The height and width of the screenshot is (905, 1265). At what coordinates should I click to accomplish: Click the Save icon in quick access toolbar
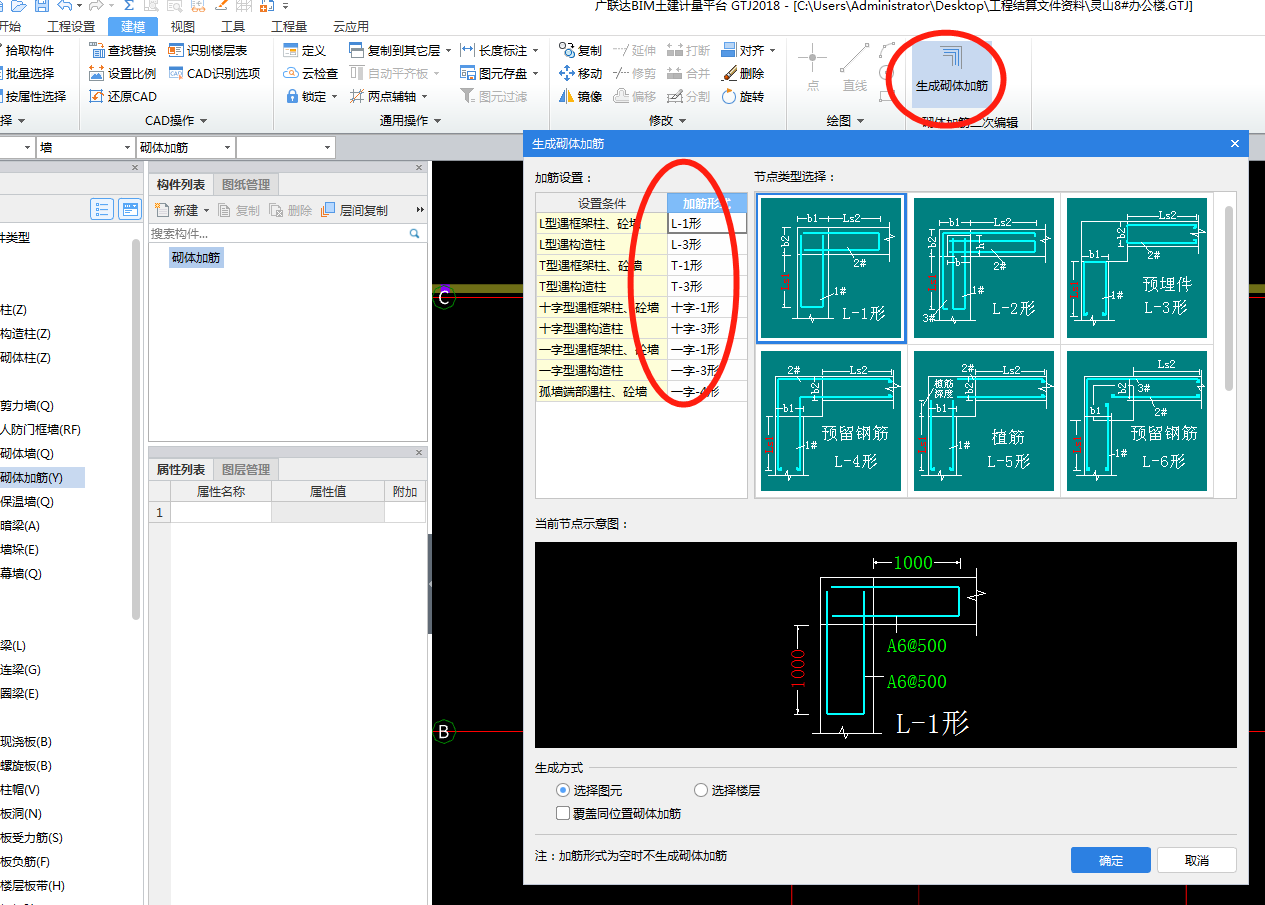coord(41,6)
